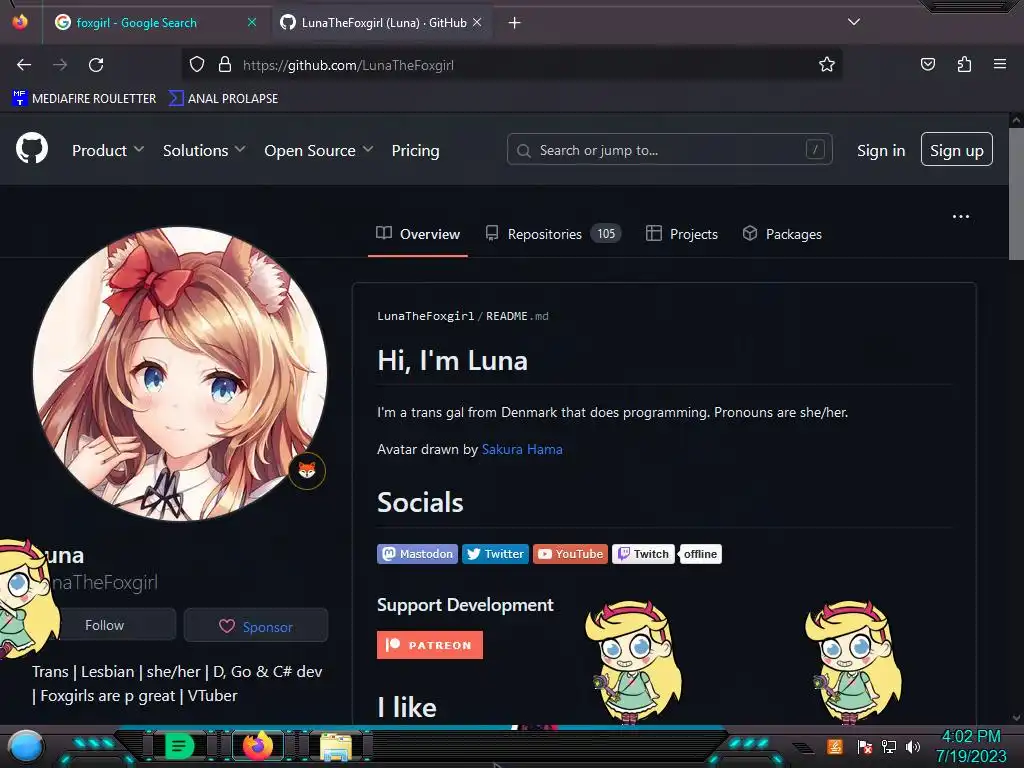Image resolution: width=1024 pixels, height=768 pixels.
Task: Open the YouTube social badge
Action: click(x=570, y=554)
